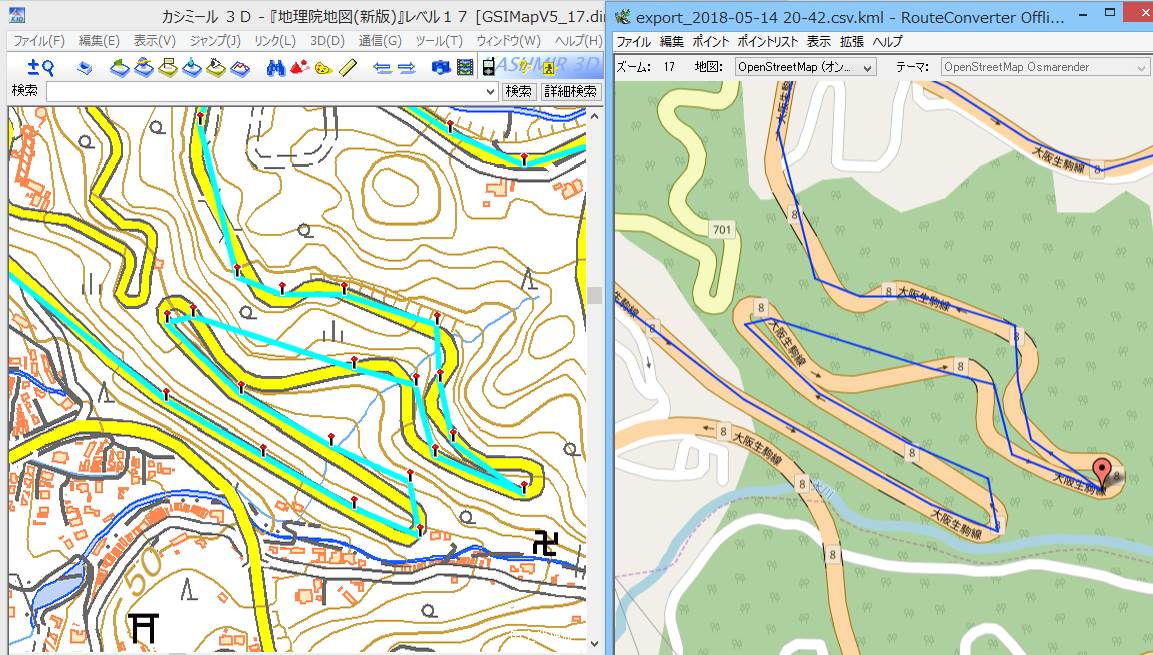Click the scroll down arrow of Kashmir map
The height and width of the screenshot is (655, 1153).
pyautogui.click(x=594, y=643)
